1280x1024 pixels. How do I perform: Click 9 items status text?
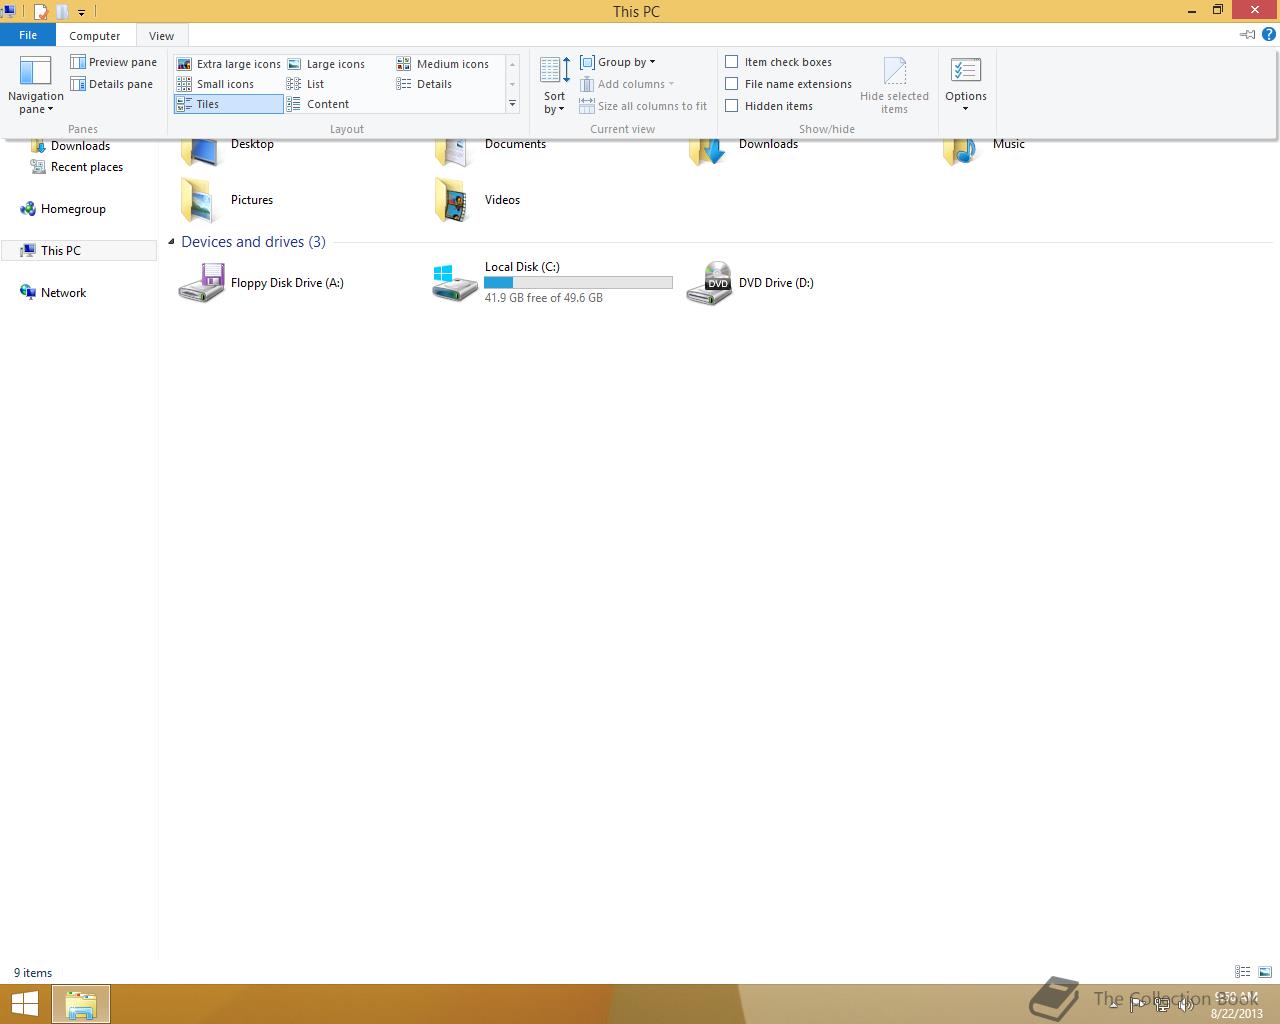click(33, 973)
